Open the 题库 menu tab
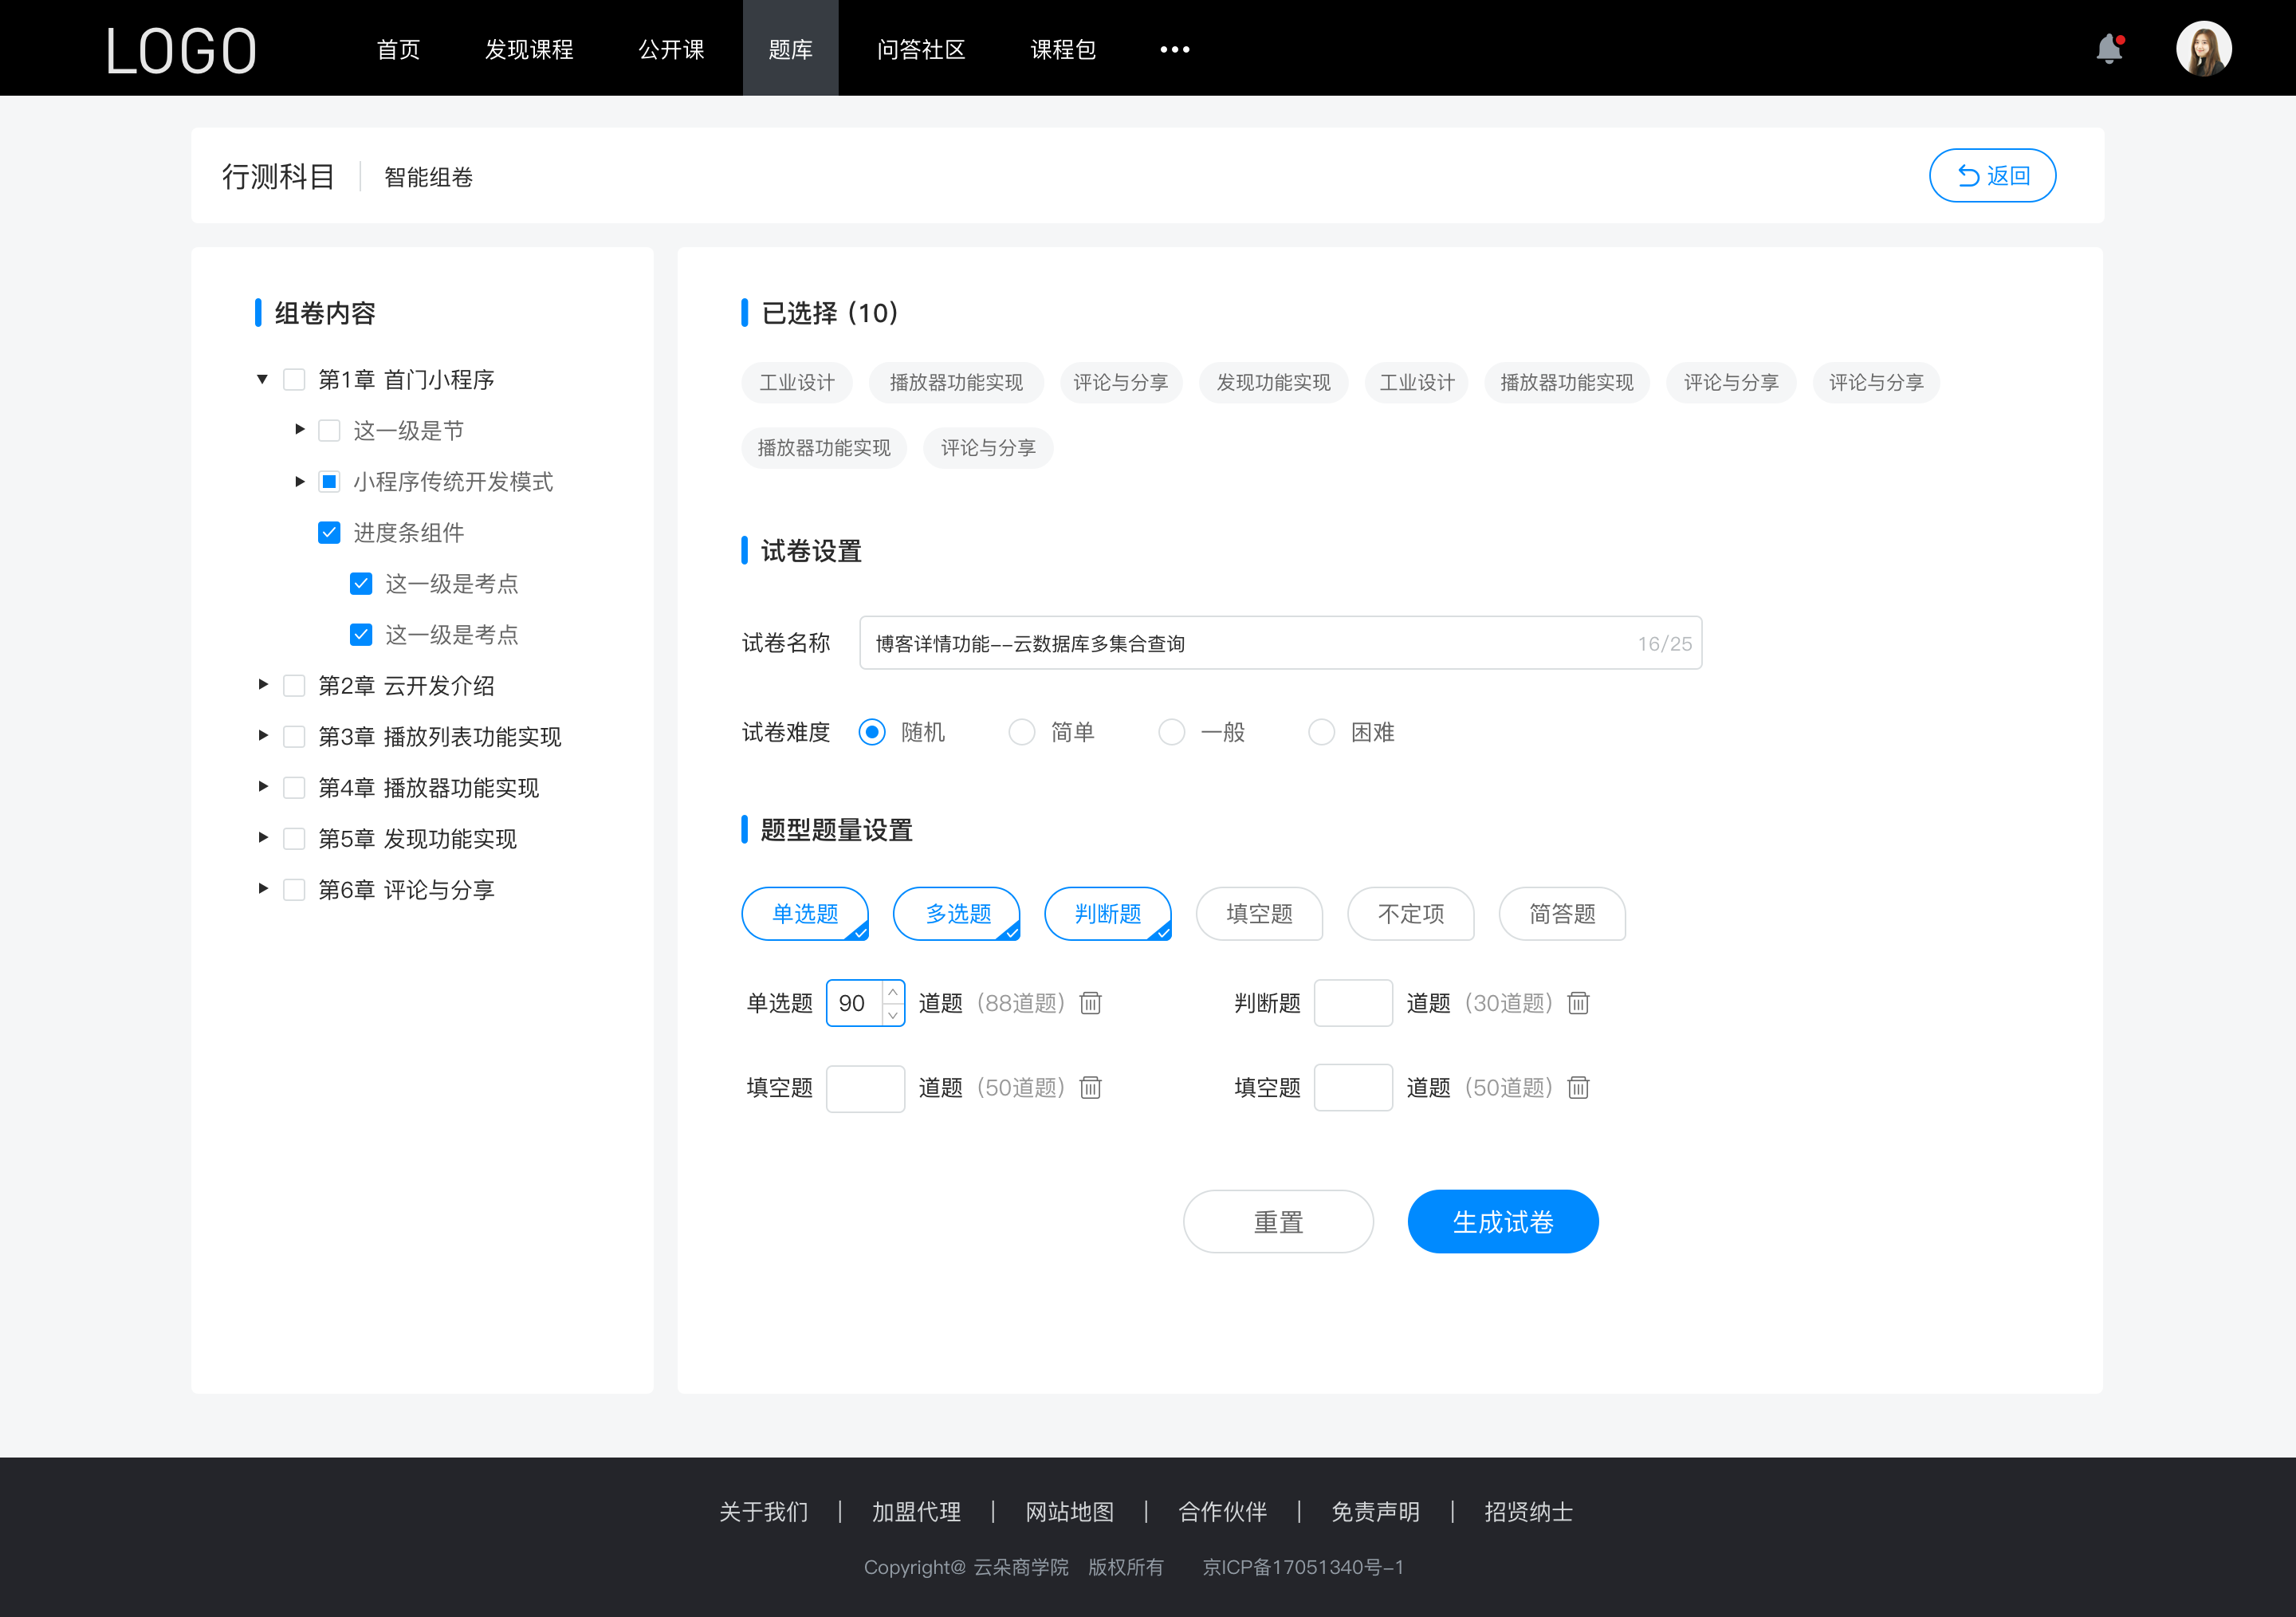Viewport: 2296px width, 1617px height. [788, 47]
